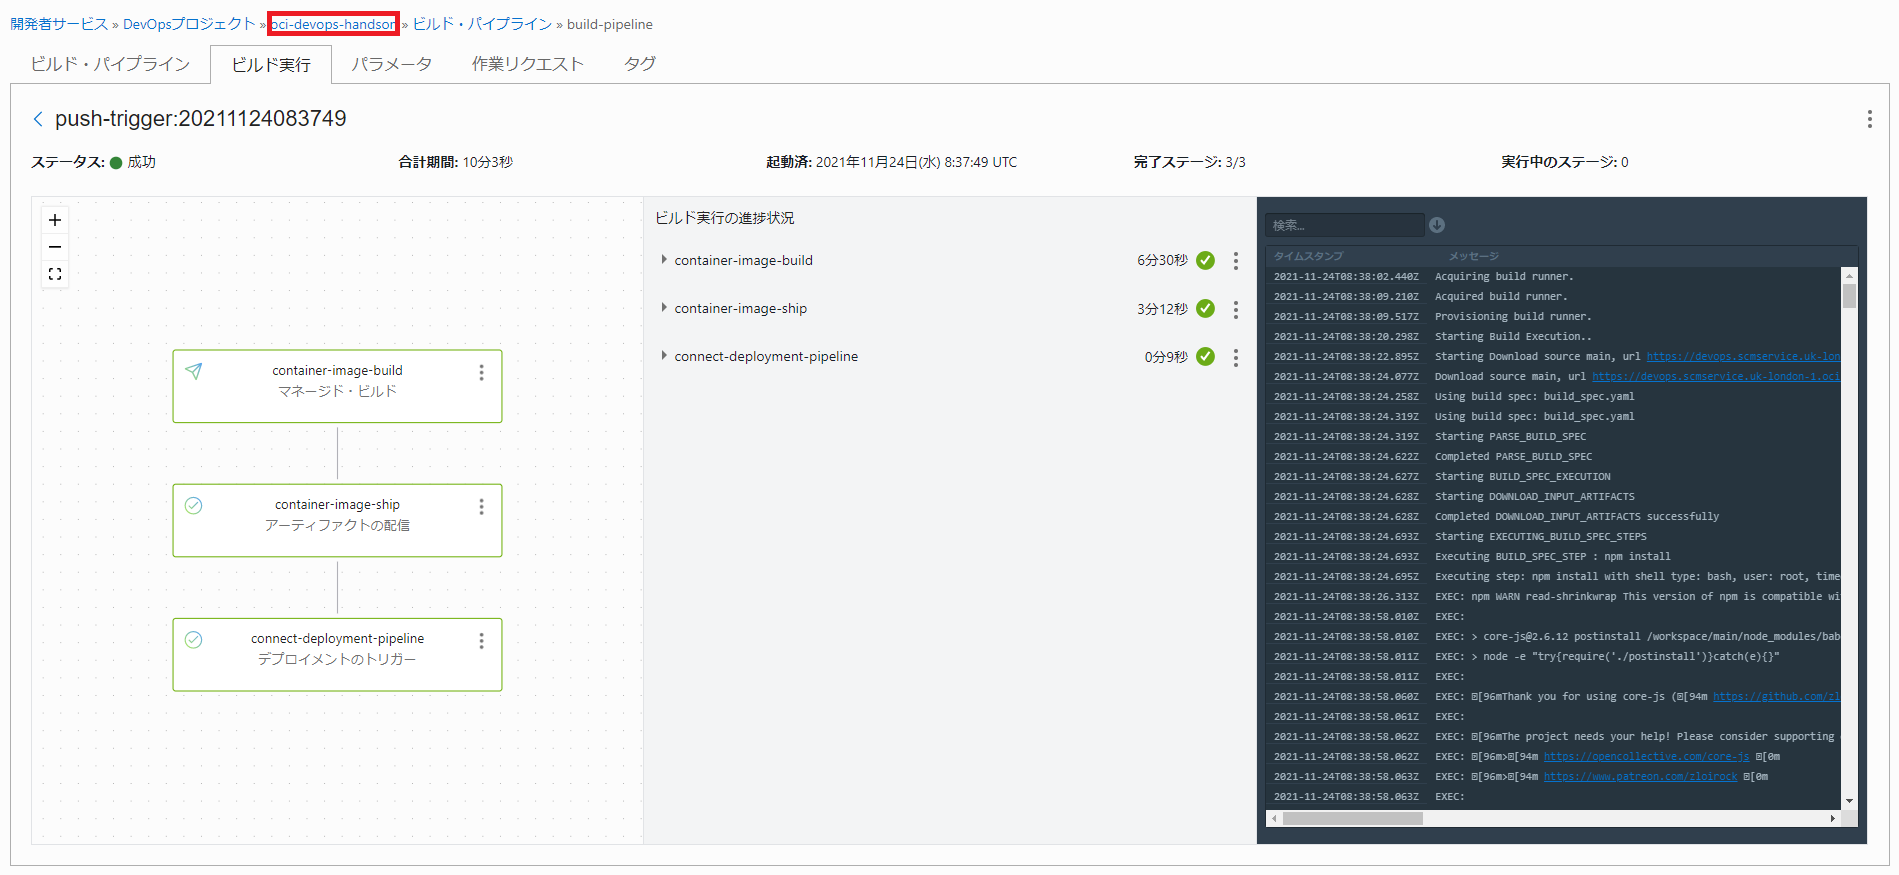Viewport: 1899px width, 875px height.
Task: Open the build run actions kebab menu
Action: click(1869, 119)
